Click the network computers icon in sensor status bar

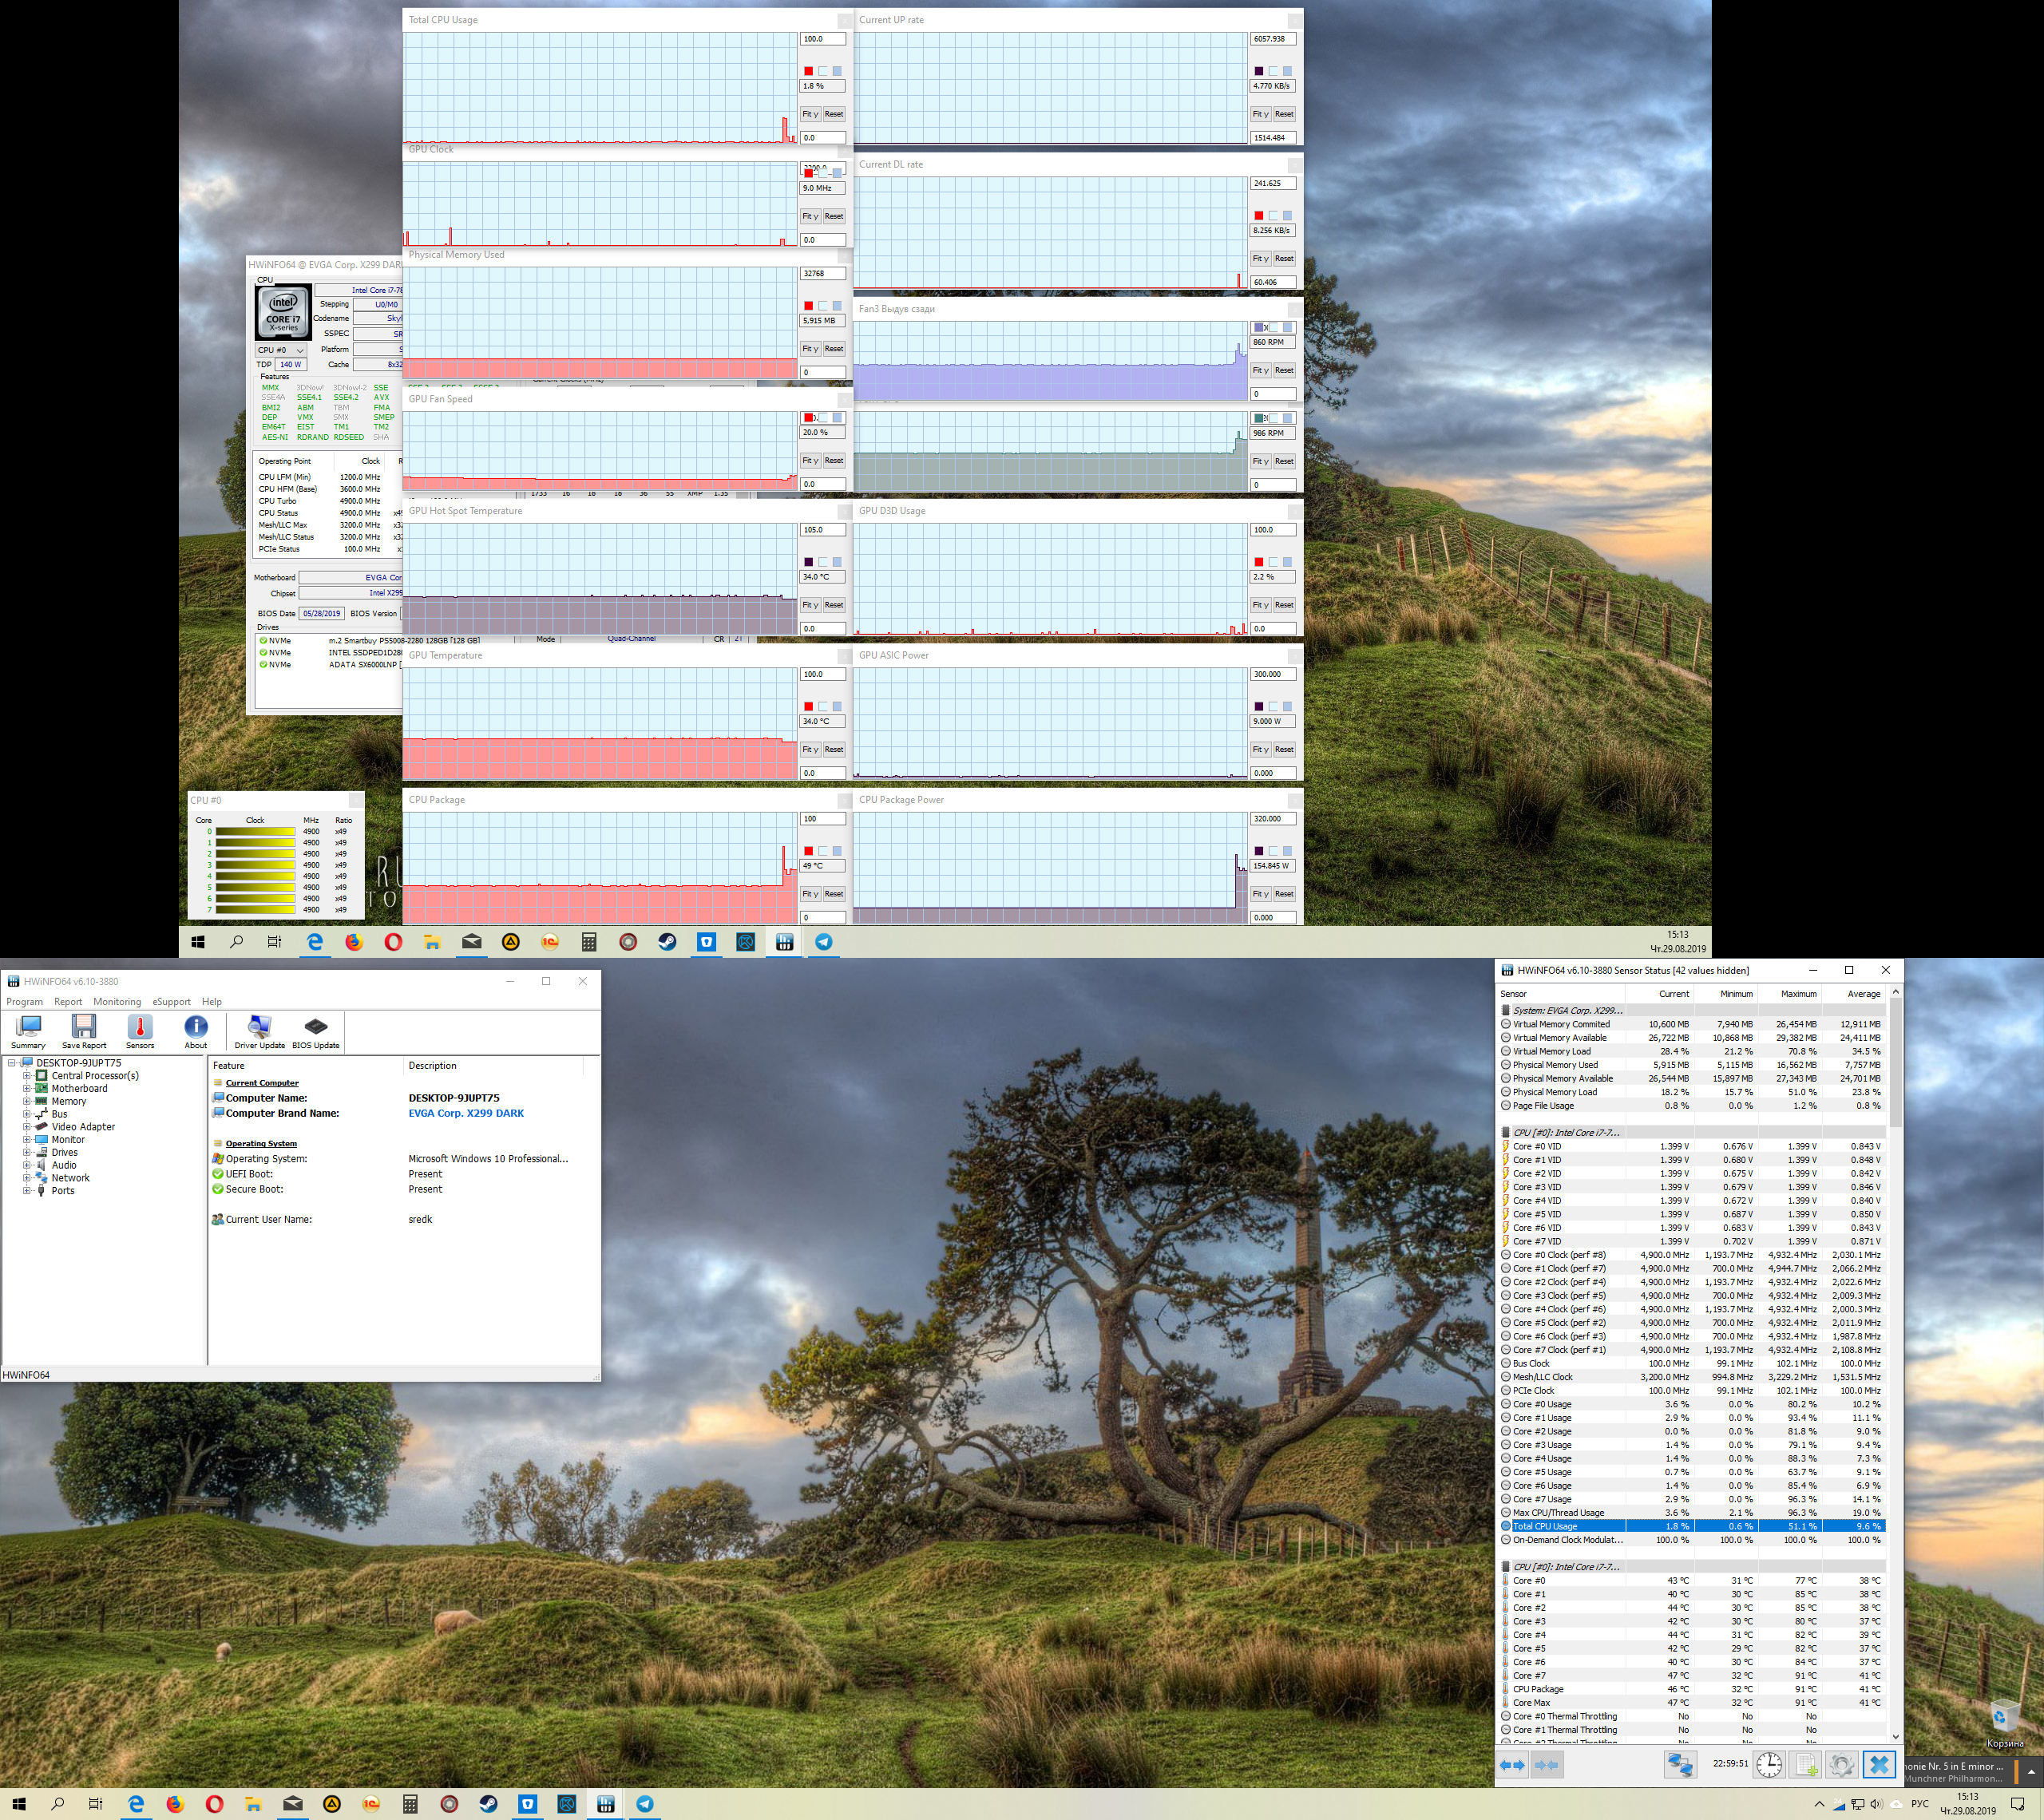point(1679,1765)
